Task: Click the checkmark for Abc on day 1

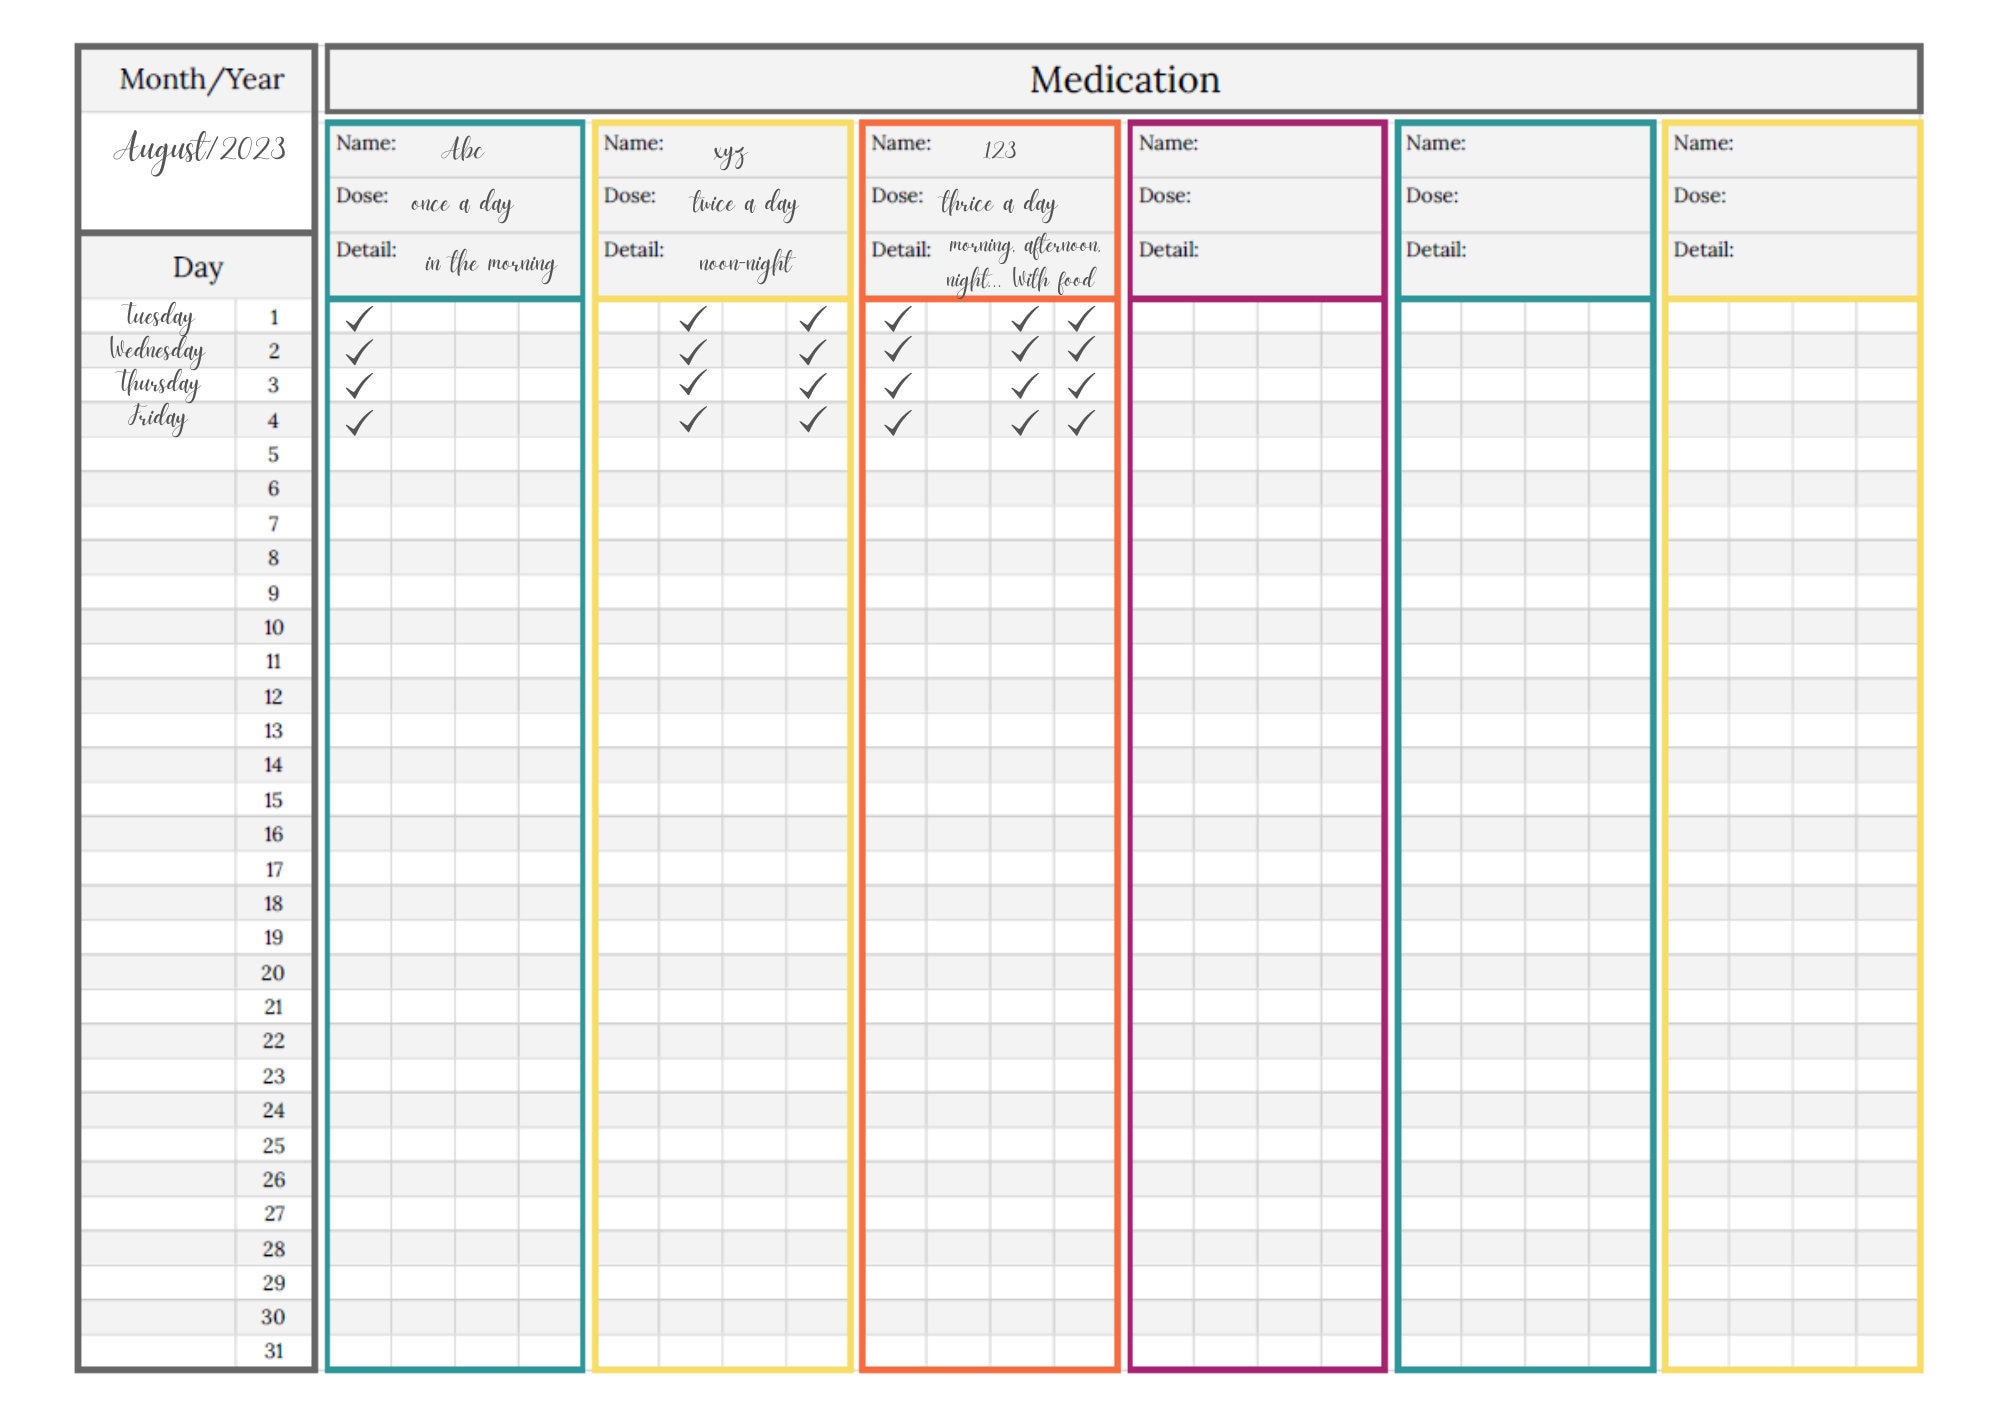Action: point(357,318)
